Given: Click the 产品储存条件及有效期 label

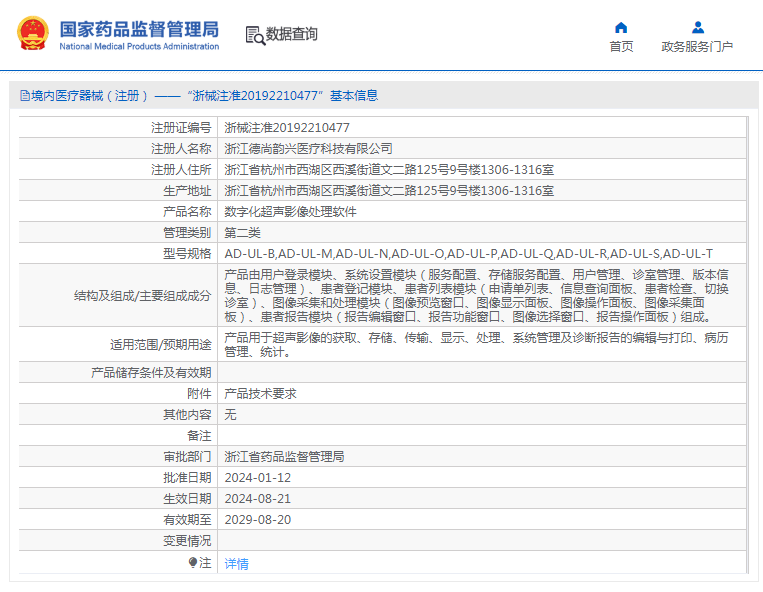Looking at the screenshot, I should [x=151, y=373].
